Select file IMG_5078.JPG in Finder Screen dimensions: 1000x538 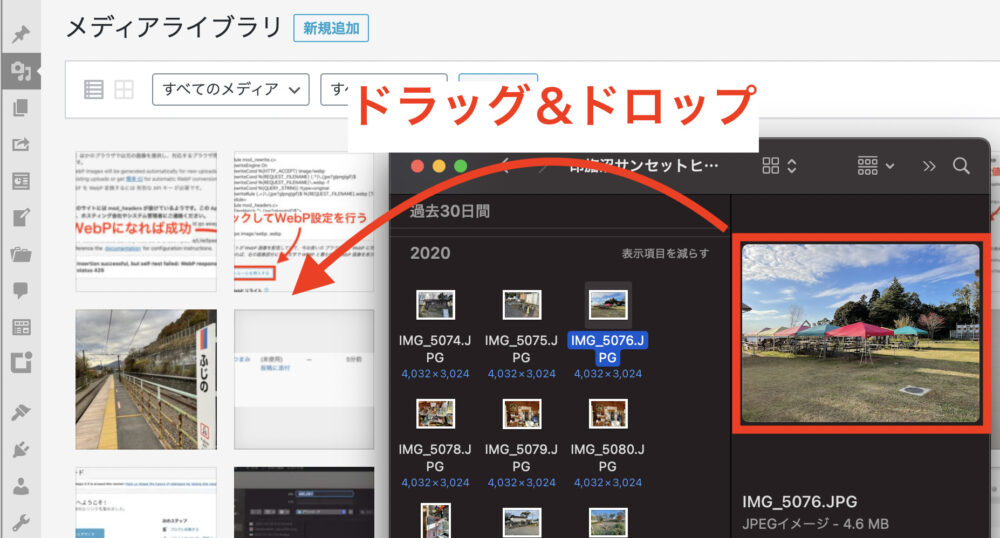pyautogui.click(x=435, y=442)
